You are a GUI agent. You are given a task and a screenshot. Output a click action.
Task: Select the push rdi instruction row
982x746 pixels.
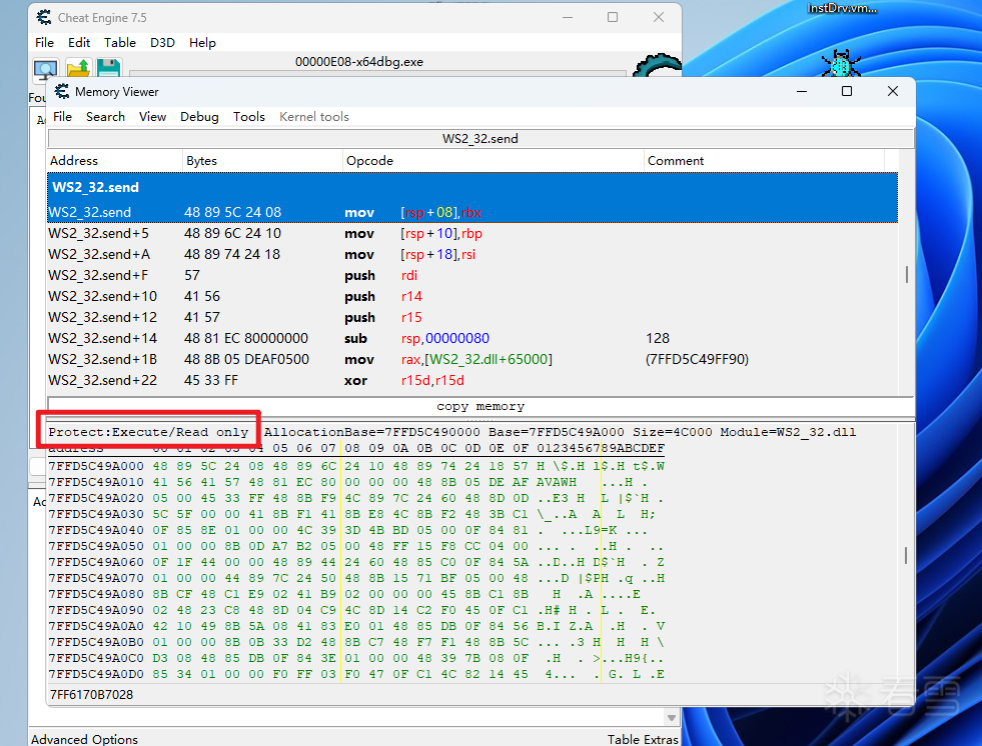472,276
